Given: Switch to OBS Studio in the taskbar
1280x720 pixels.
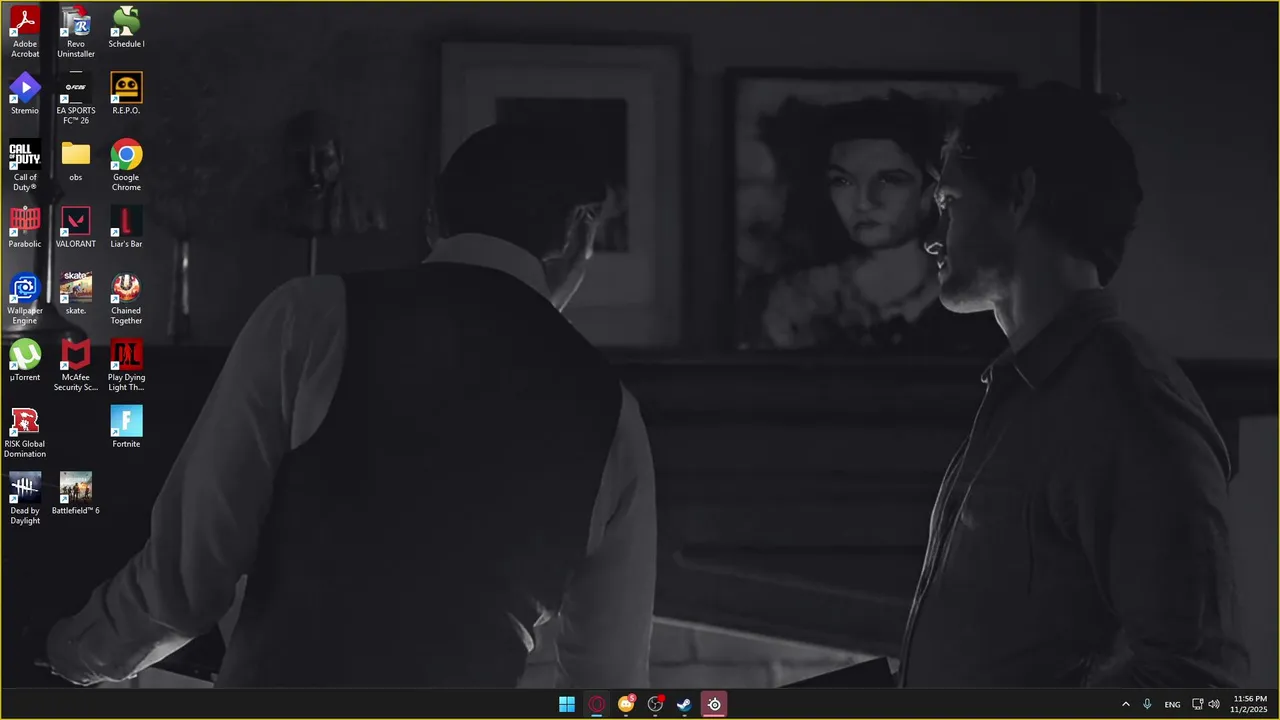Looking at the screenshot, I should pyautogui.click(x=655, y=704).
